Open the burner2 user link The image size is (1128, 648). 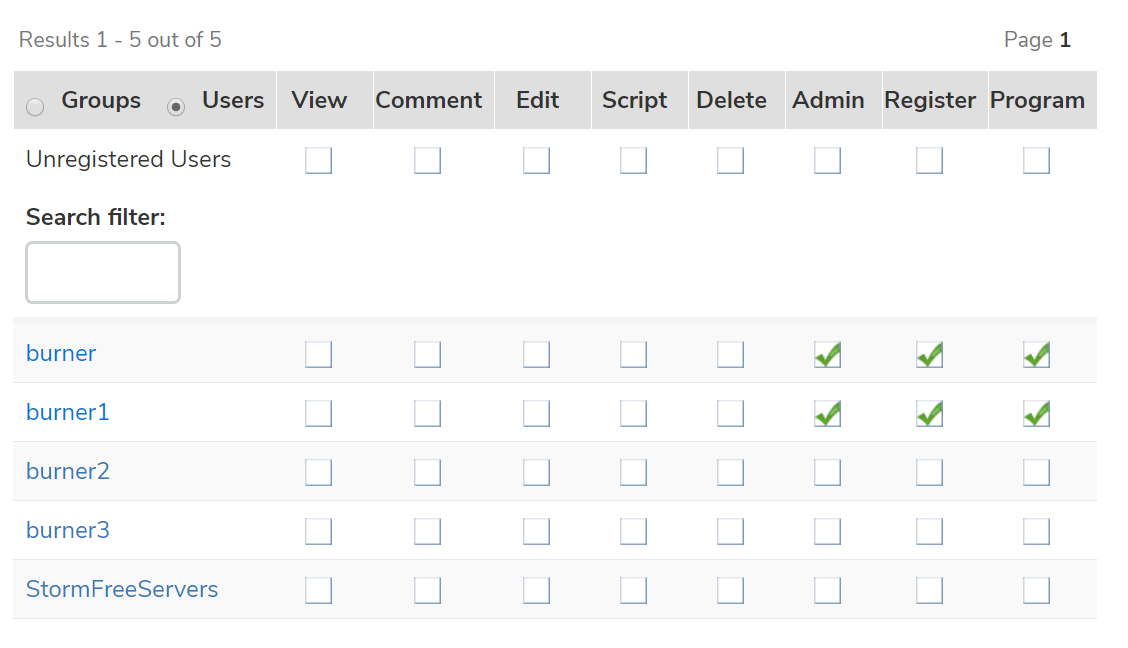(67, 471)
